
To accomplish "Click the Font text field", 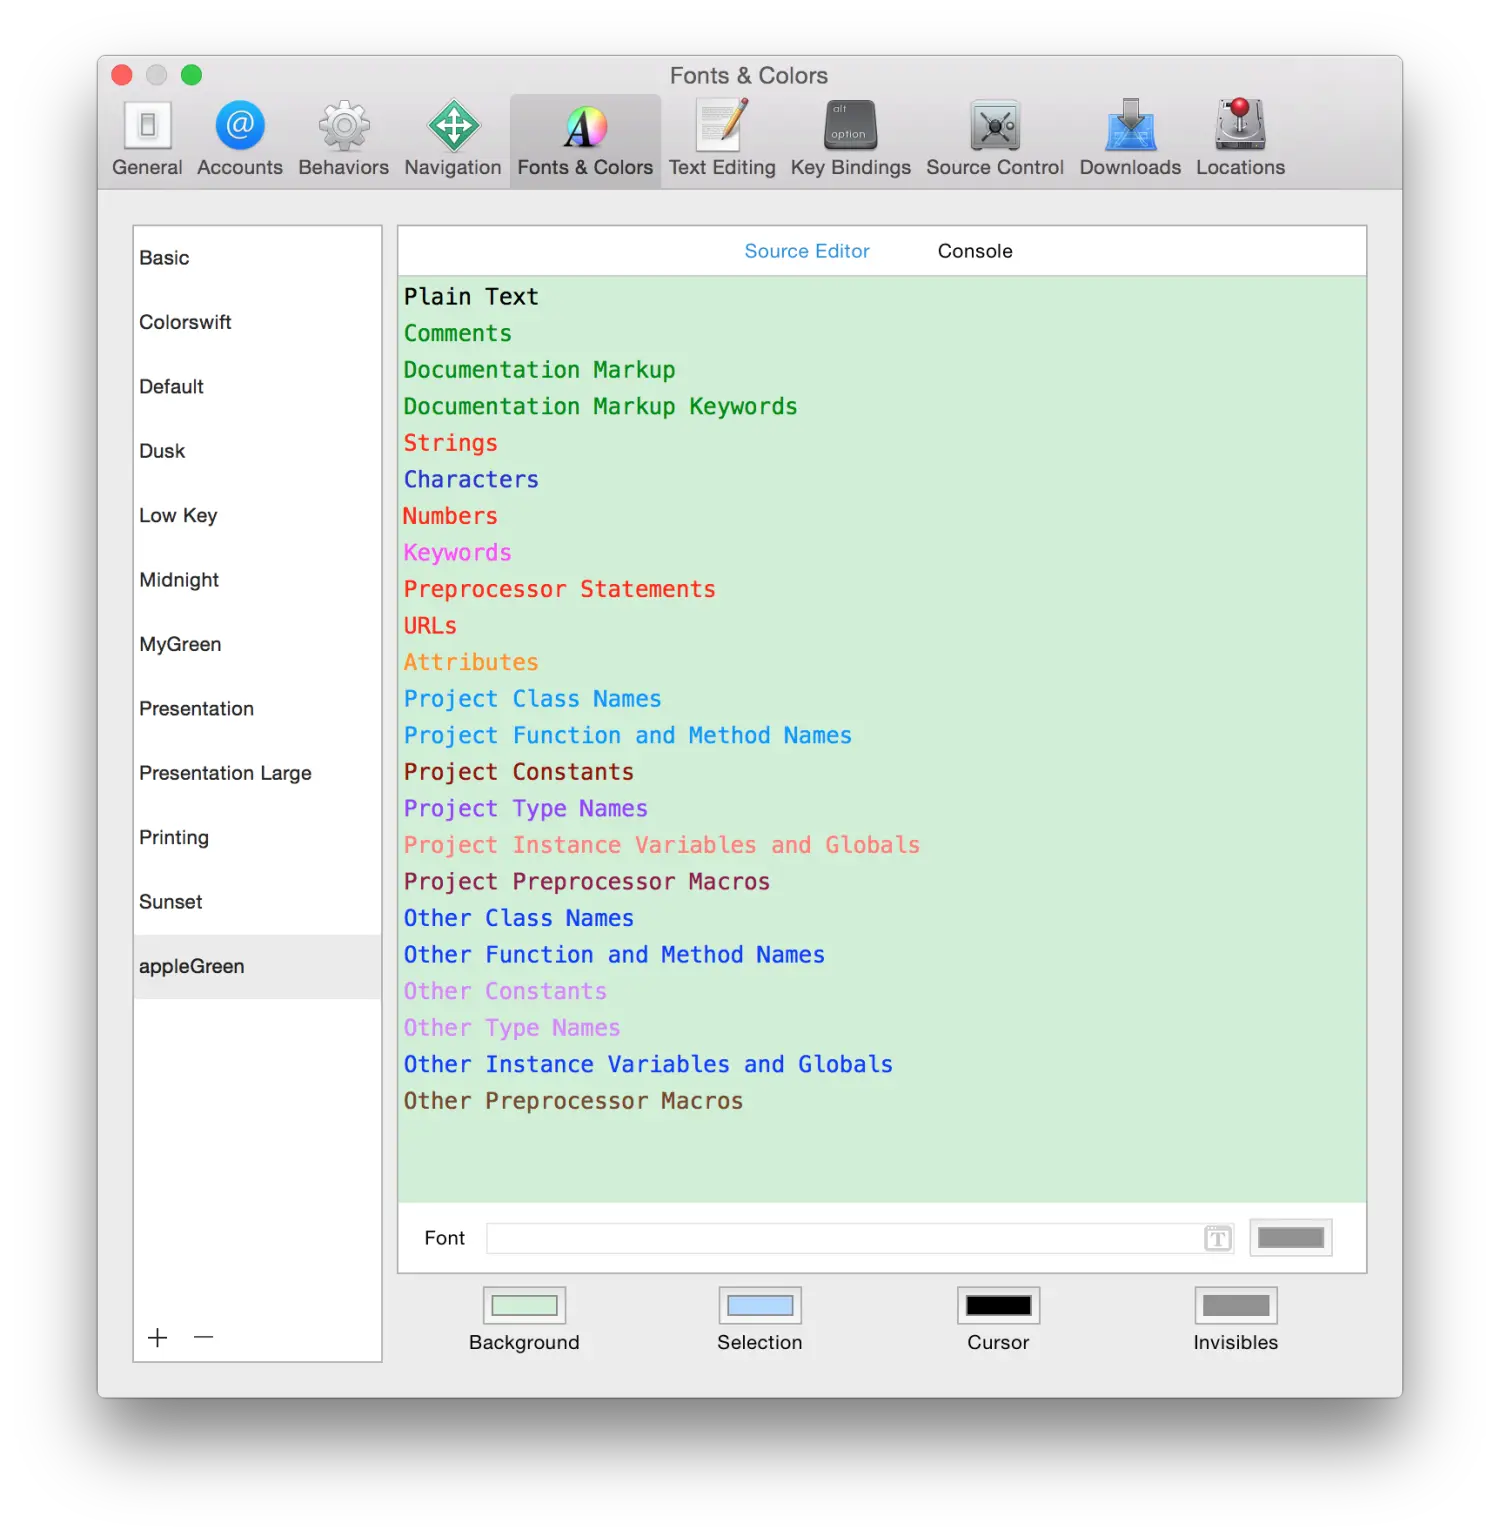I will point(860,1238).
